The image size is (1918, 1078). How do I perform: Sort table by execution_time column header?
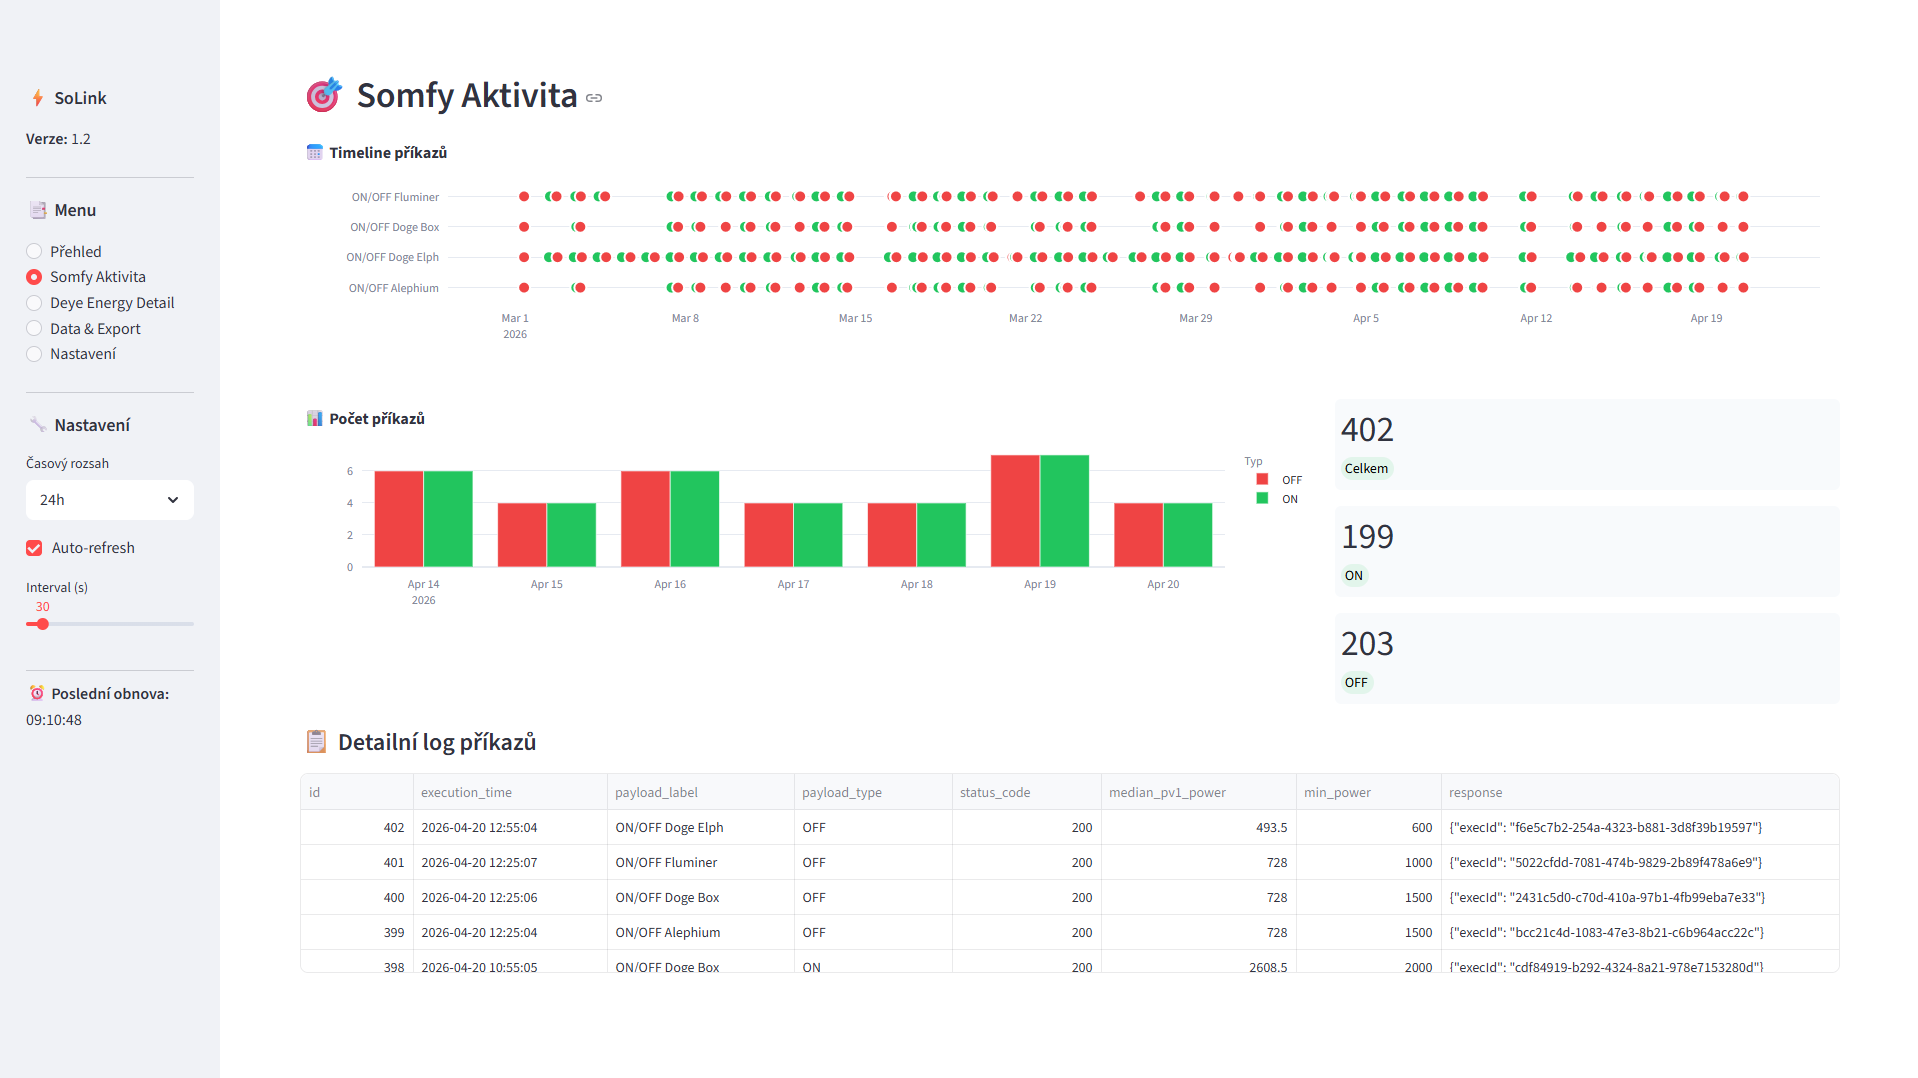click(466, 793)
